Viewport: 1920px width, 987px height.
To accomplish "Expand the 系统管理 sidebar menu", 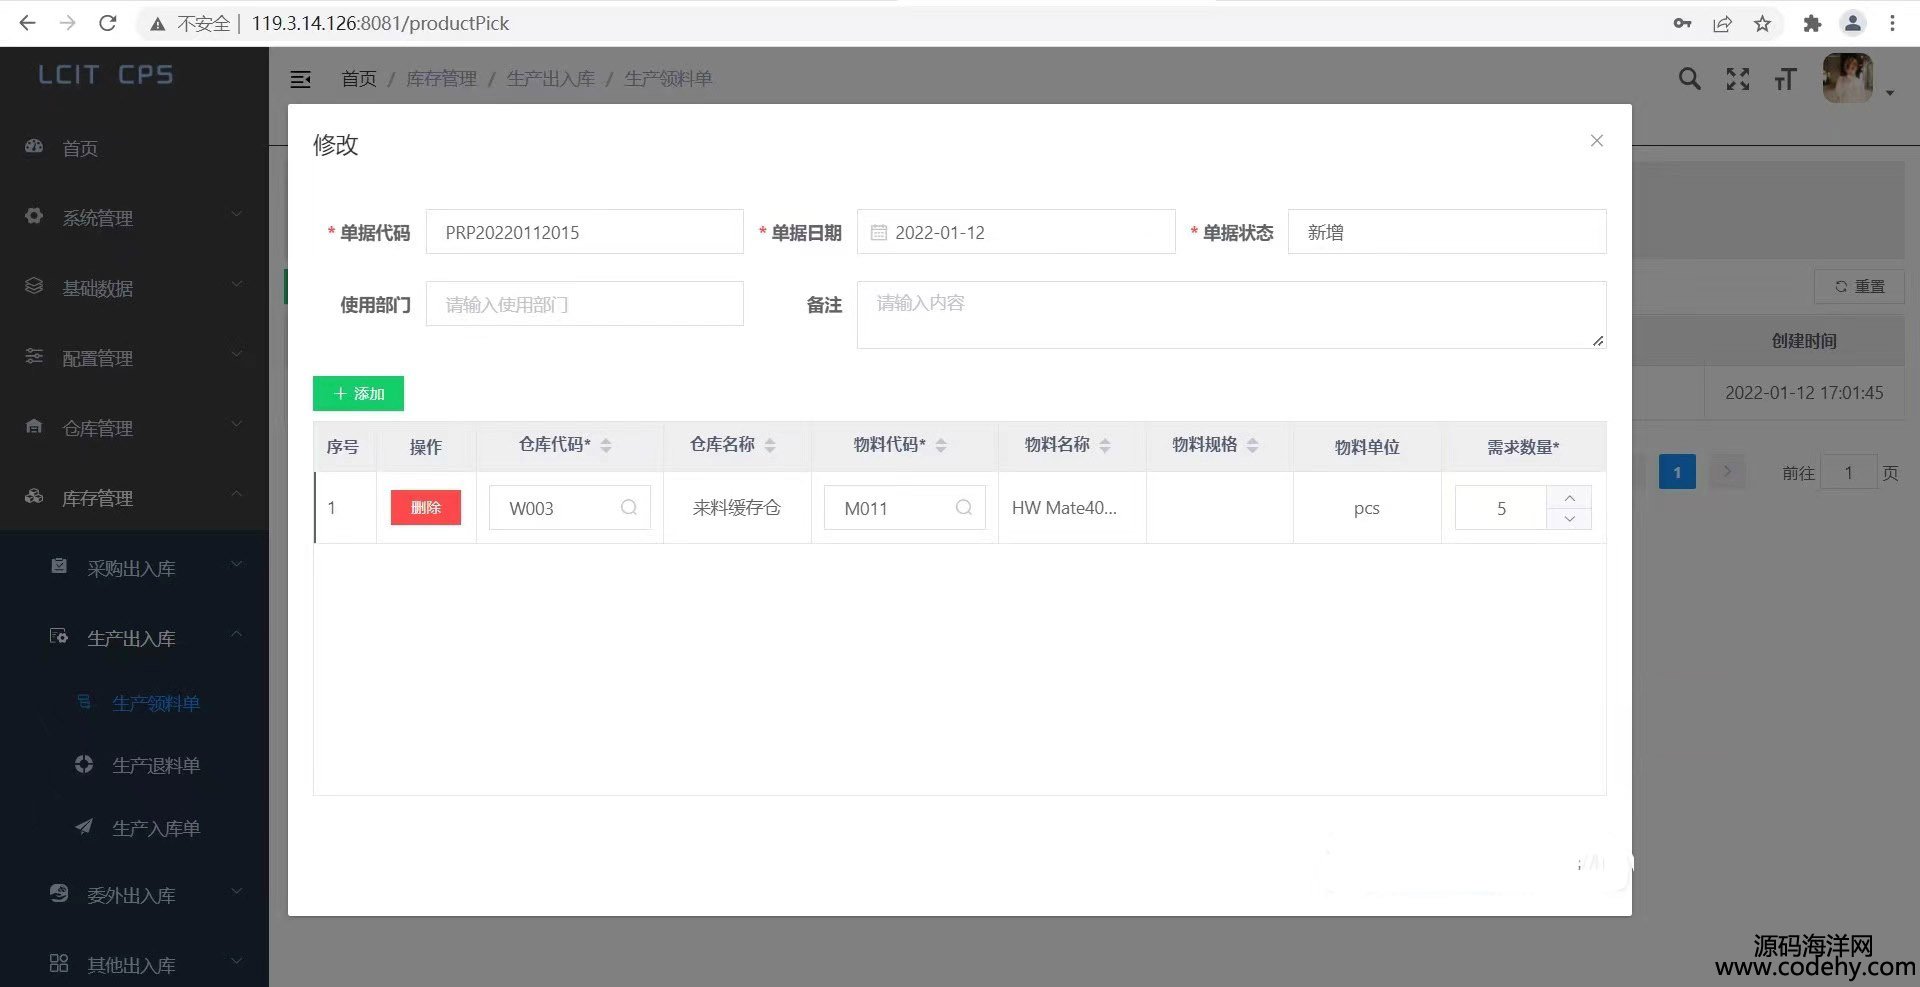I will click(x=134, y=217).
